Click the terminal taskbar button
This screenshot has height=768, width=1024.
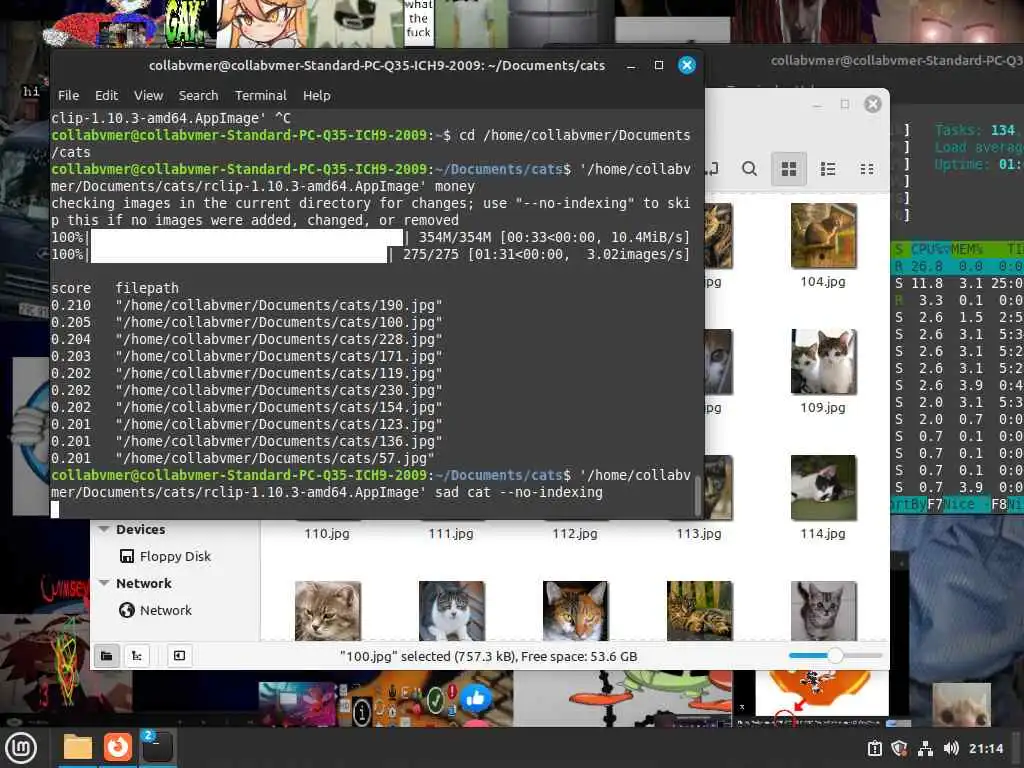[157, 747]
